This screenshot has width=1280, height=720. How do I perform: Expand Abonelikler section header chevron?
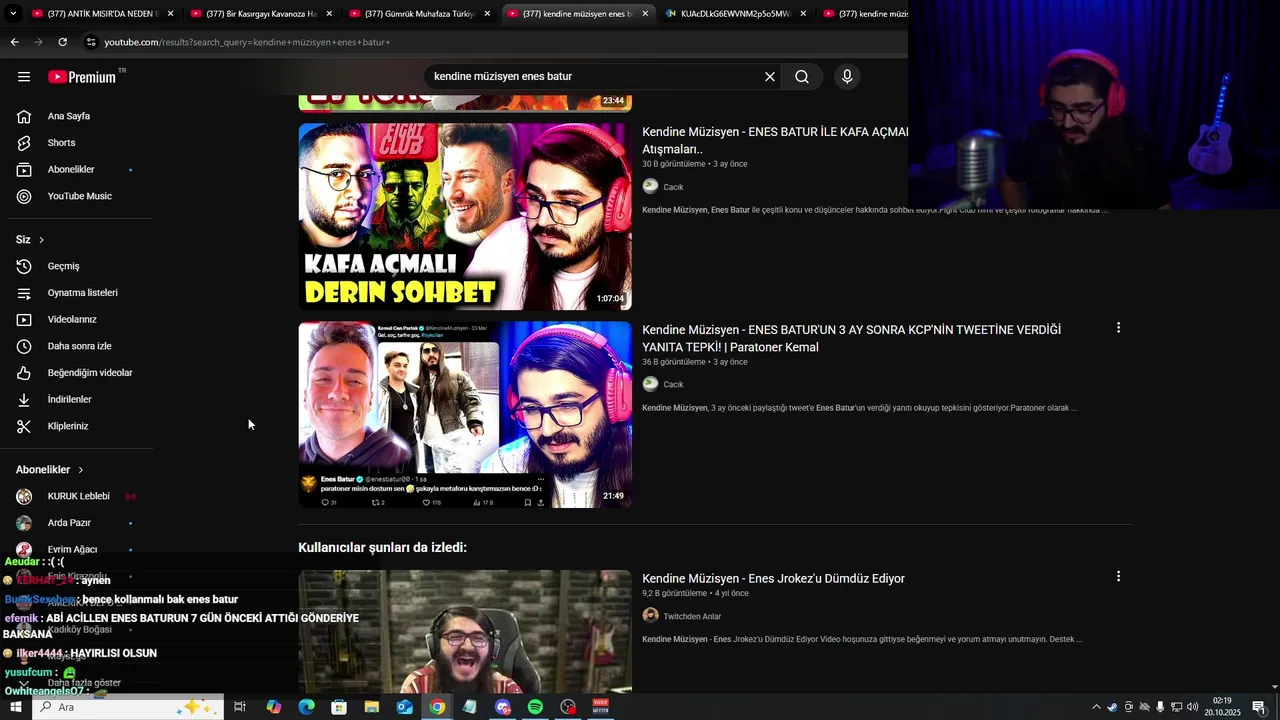[x=81, y=470]
